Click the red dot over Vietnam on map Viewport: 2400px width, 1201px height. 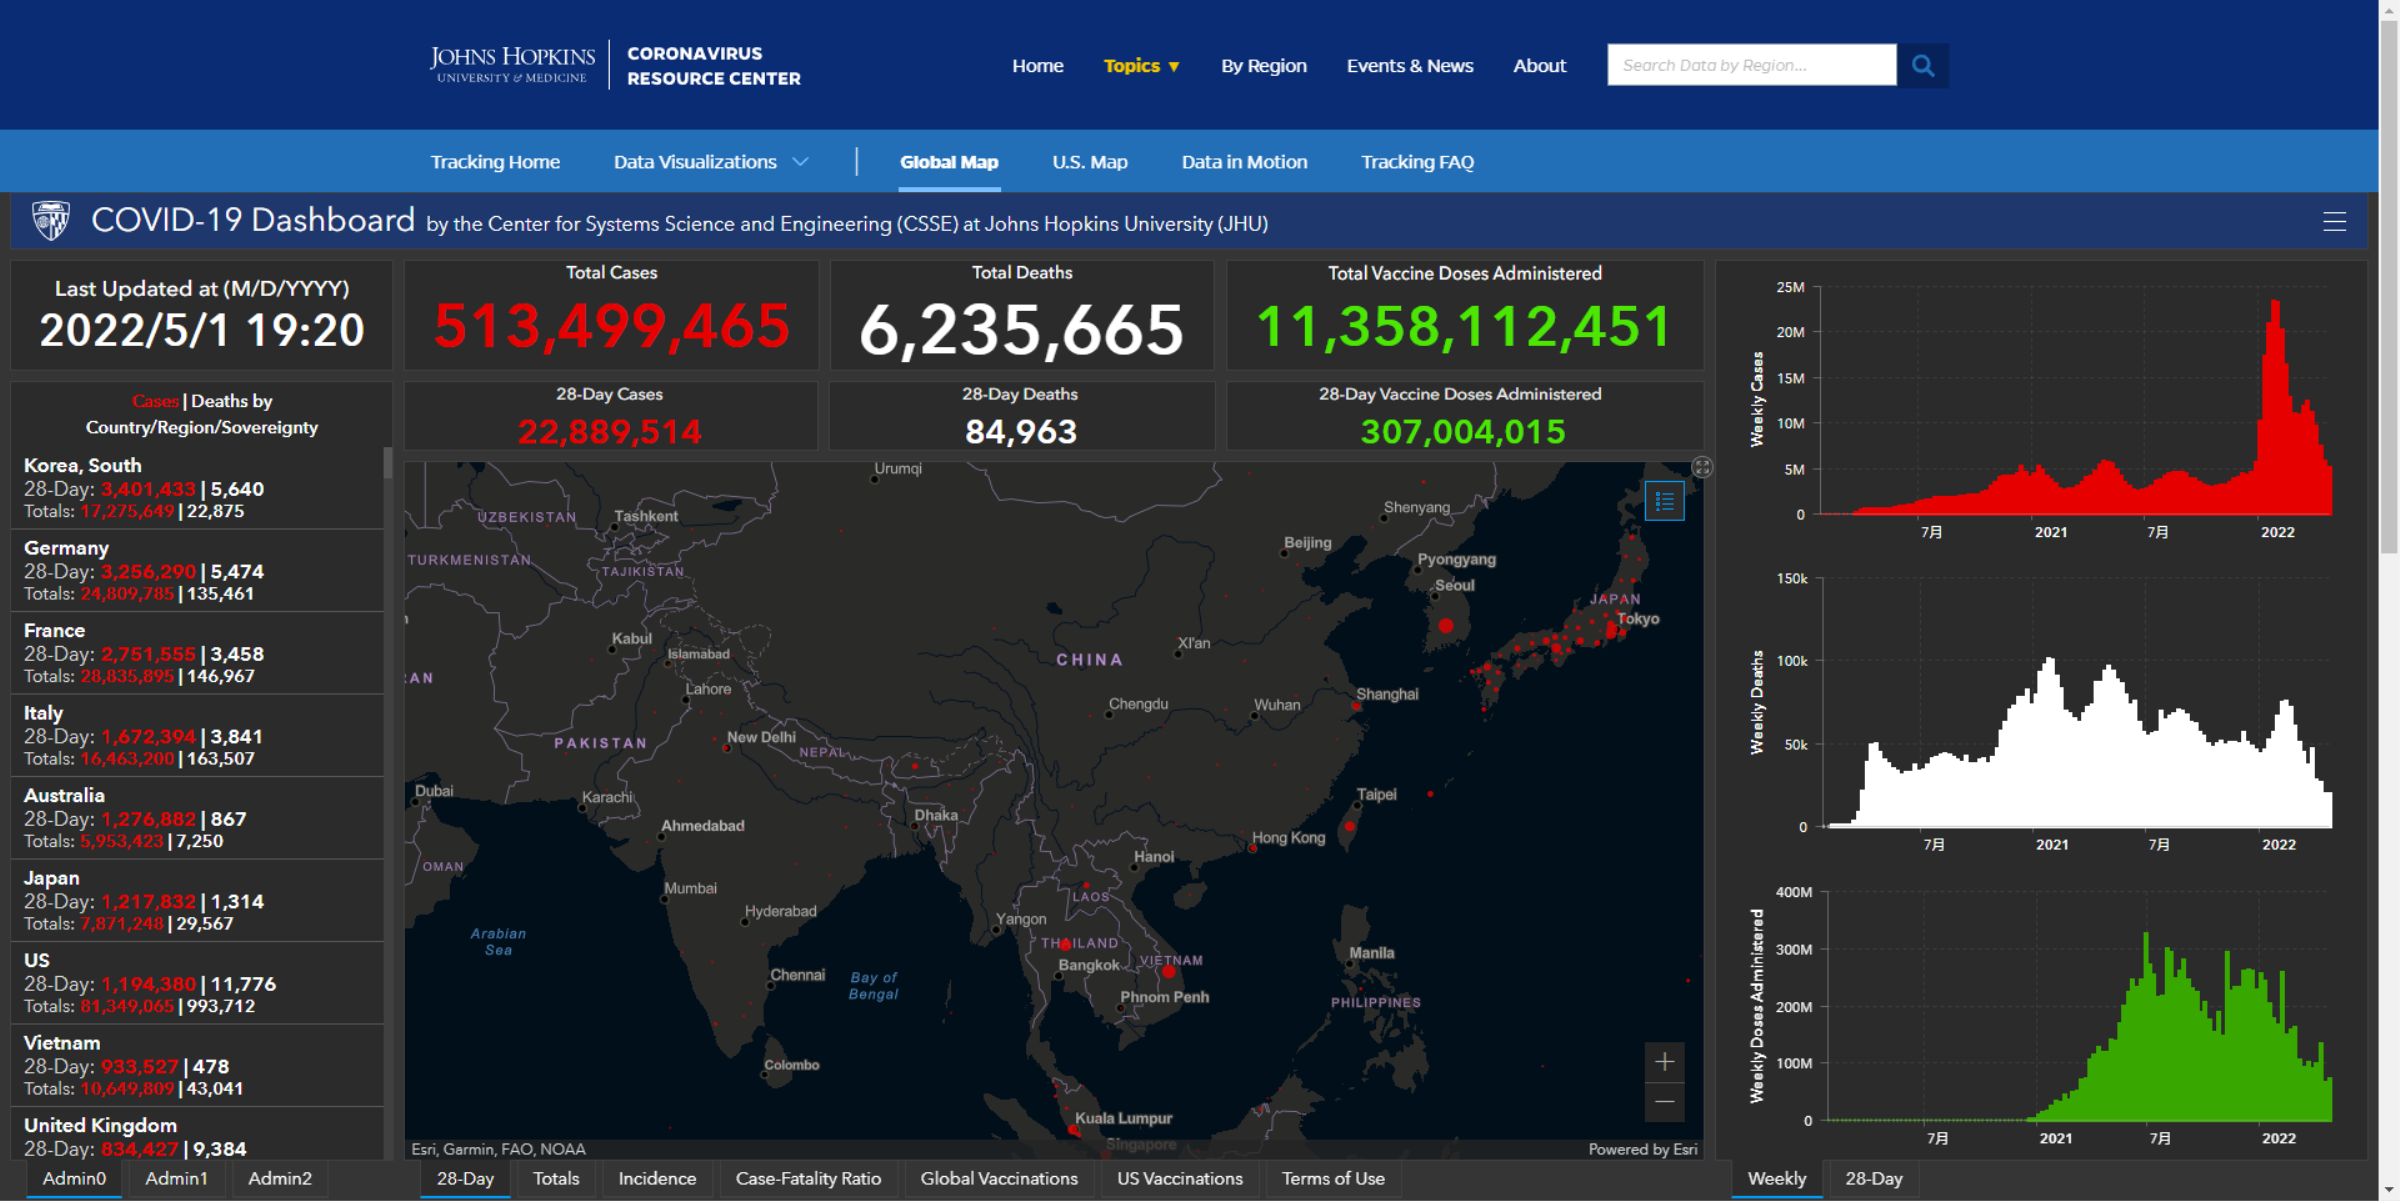click(x=1168, y=972)
